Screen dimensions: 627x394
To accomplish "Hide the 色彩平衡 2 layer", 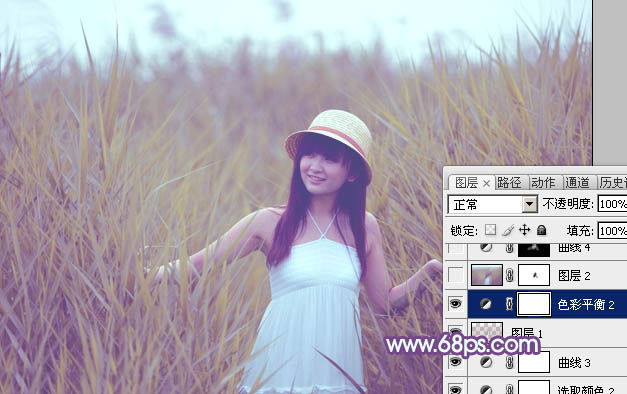I will tap(456, 304).
